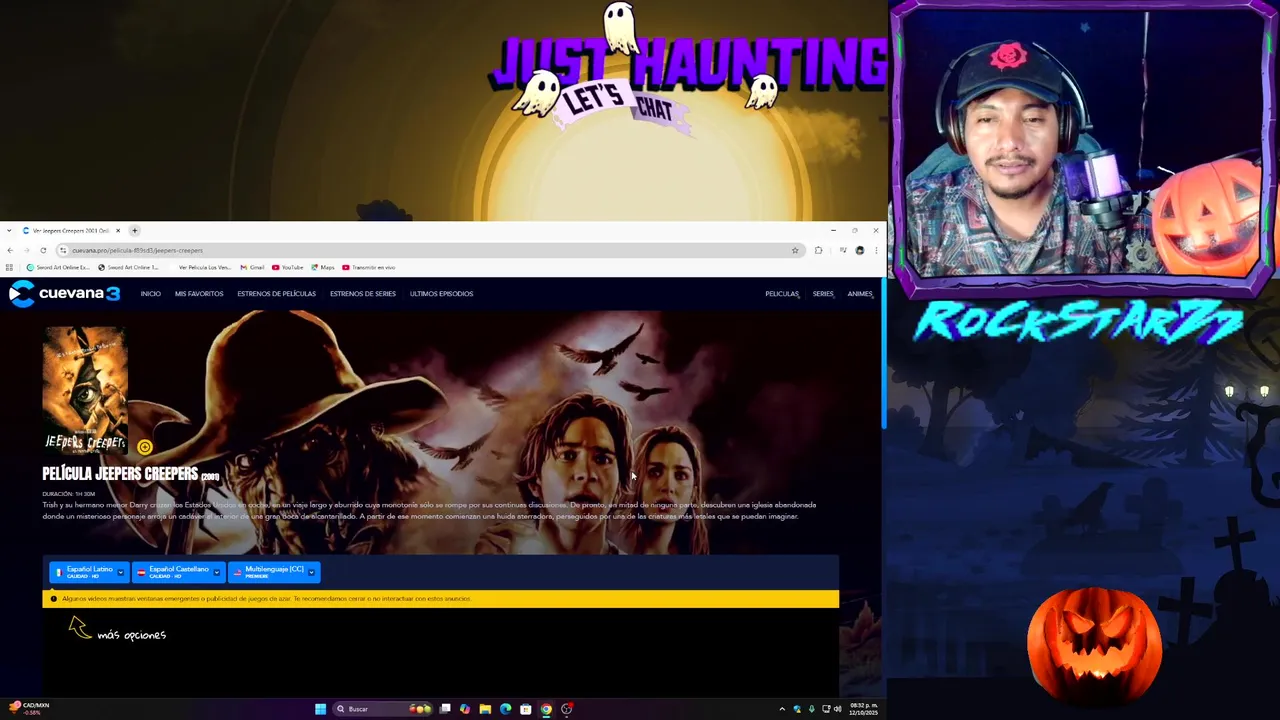Open the Copilot taskbar icon
1280x720 pixels.
[x=465, y=709]
